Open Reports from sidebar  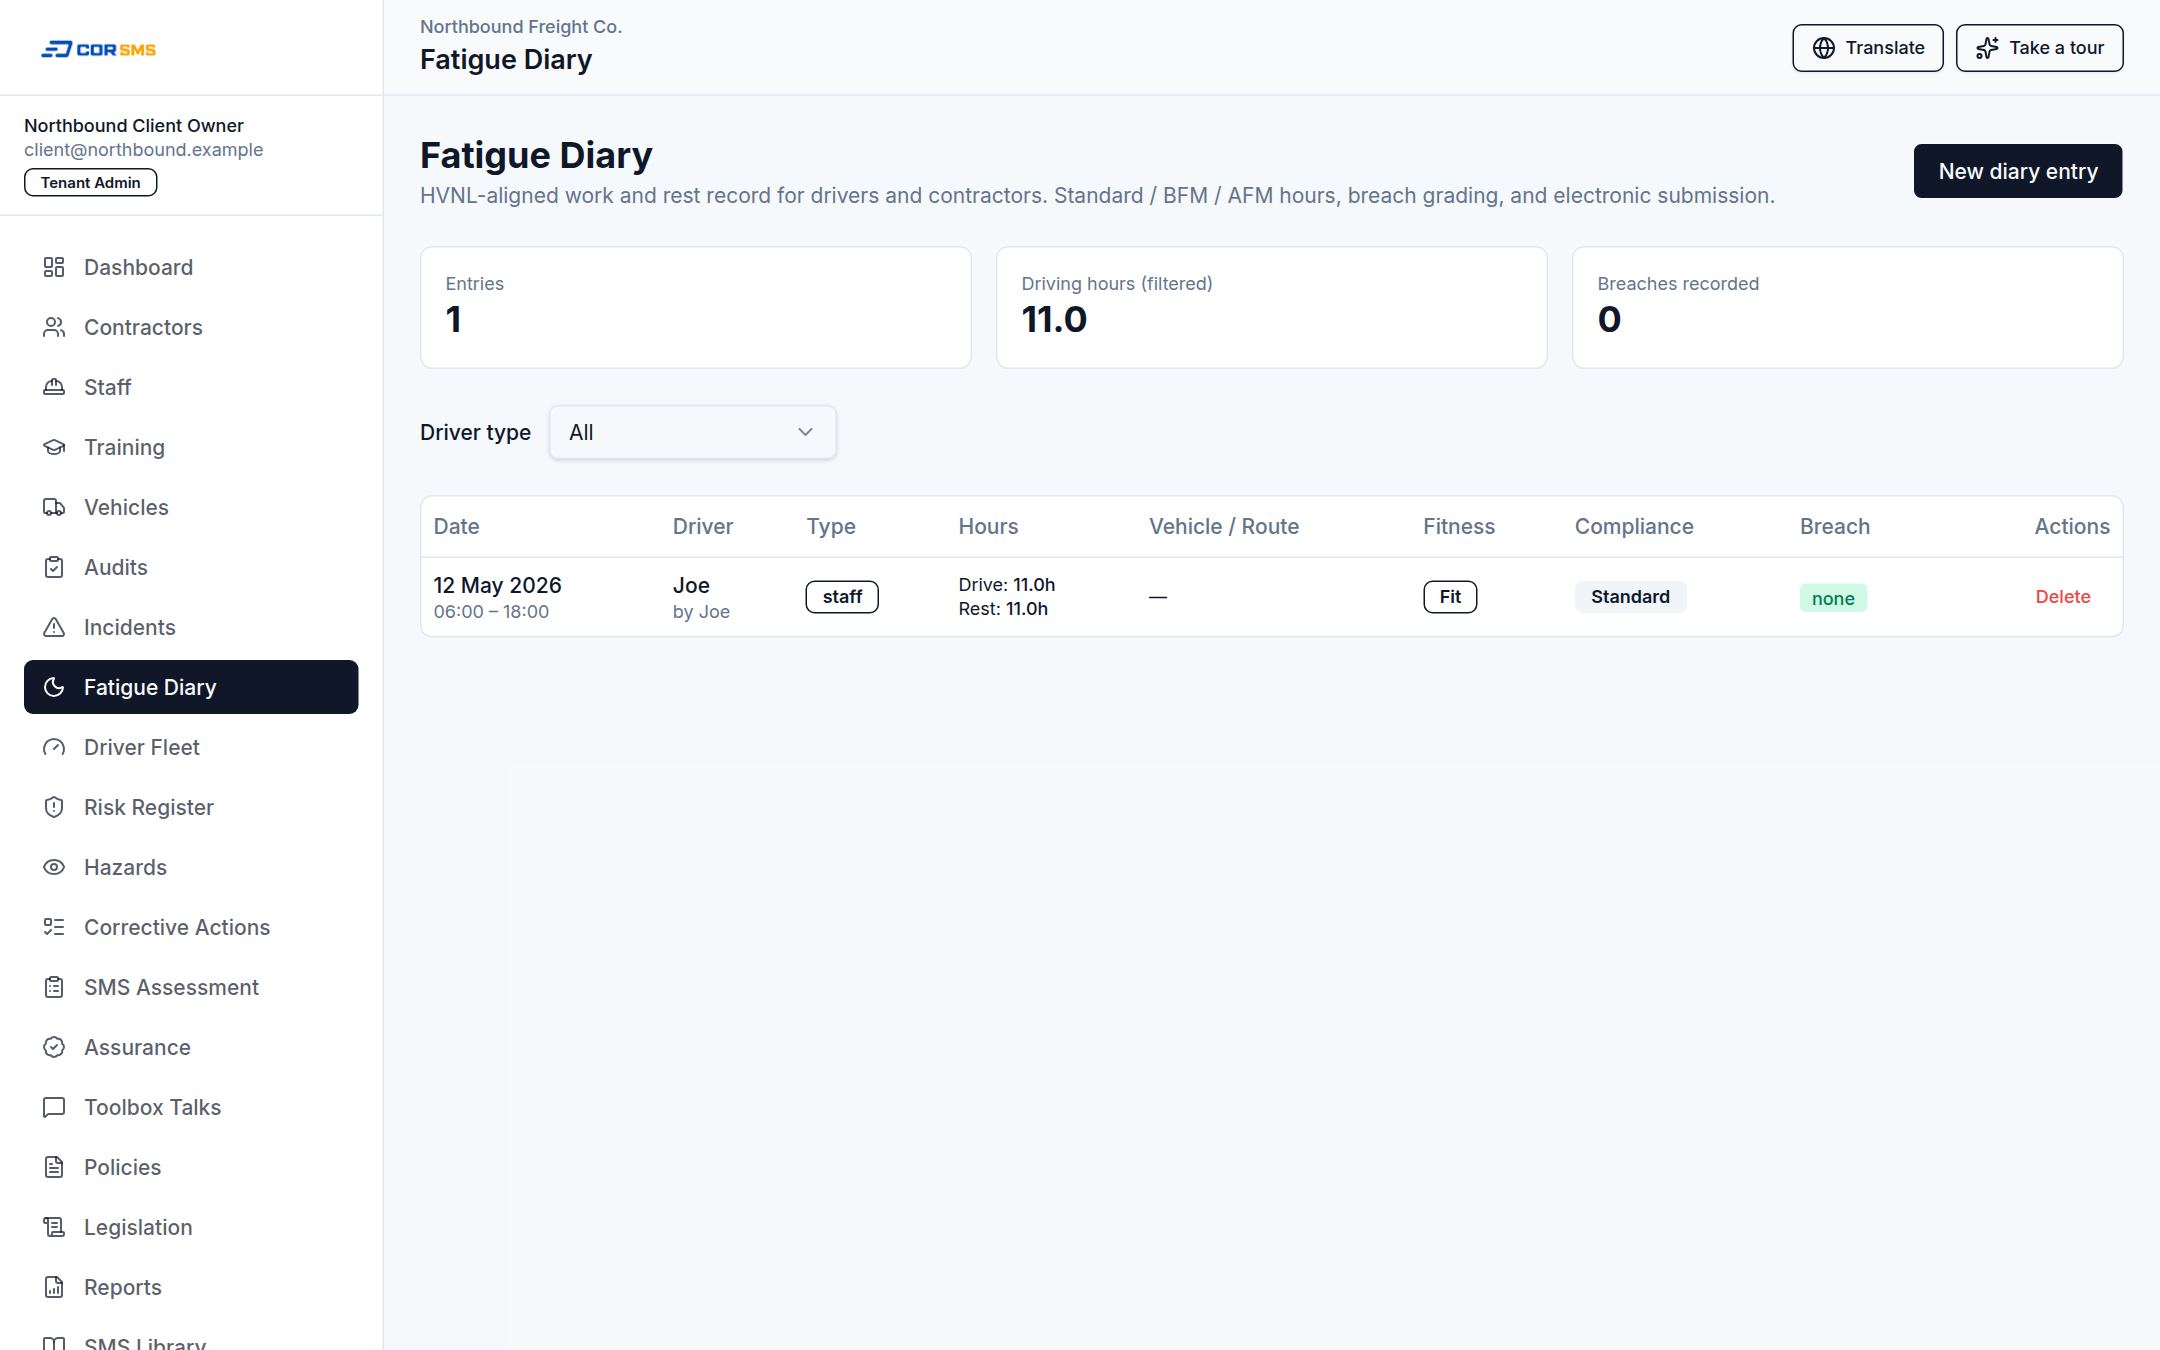coord(191,1287)
